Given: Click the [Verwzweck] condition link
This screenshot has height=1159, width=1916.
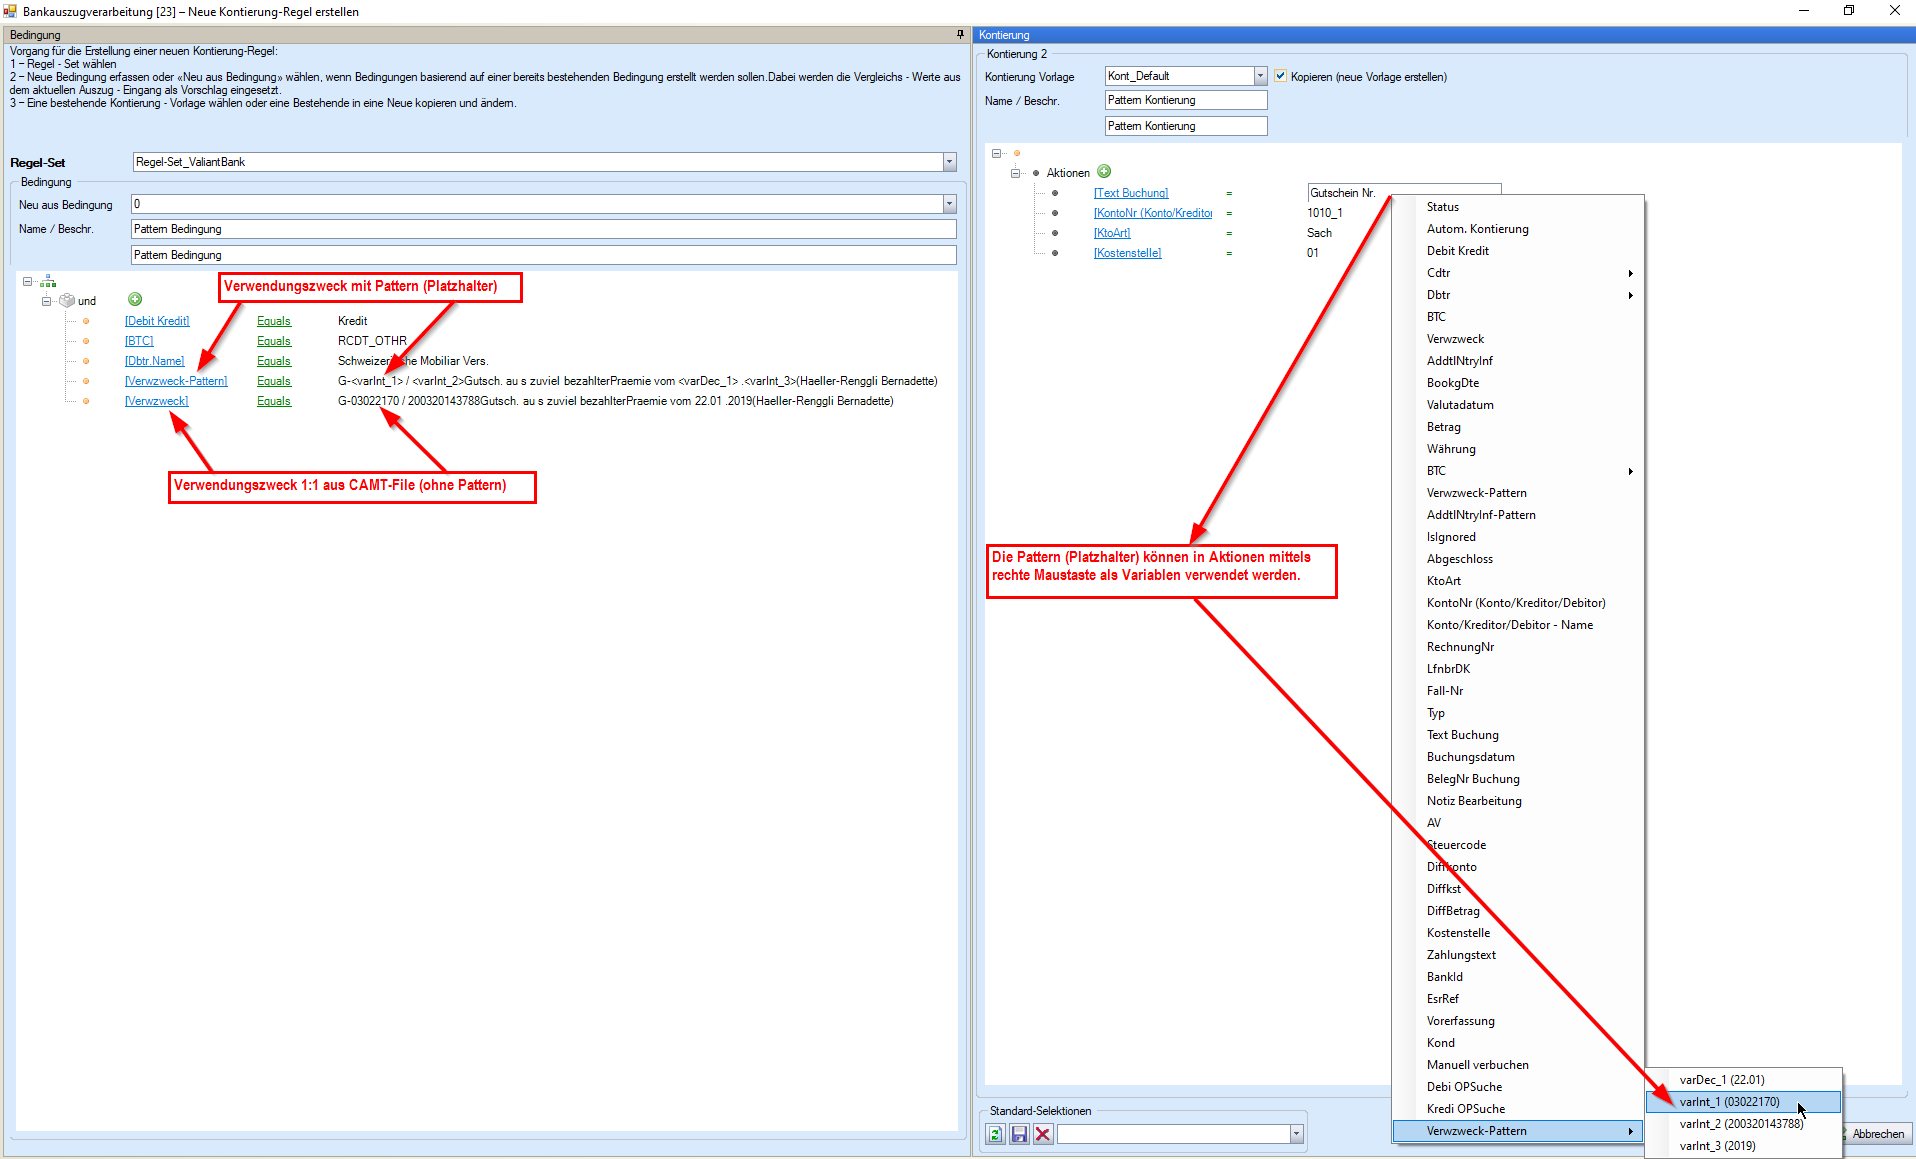Looking at the screenshot, I should pyautogui.click(x=157, y=401).
